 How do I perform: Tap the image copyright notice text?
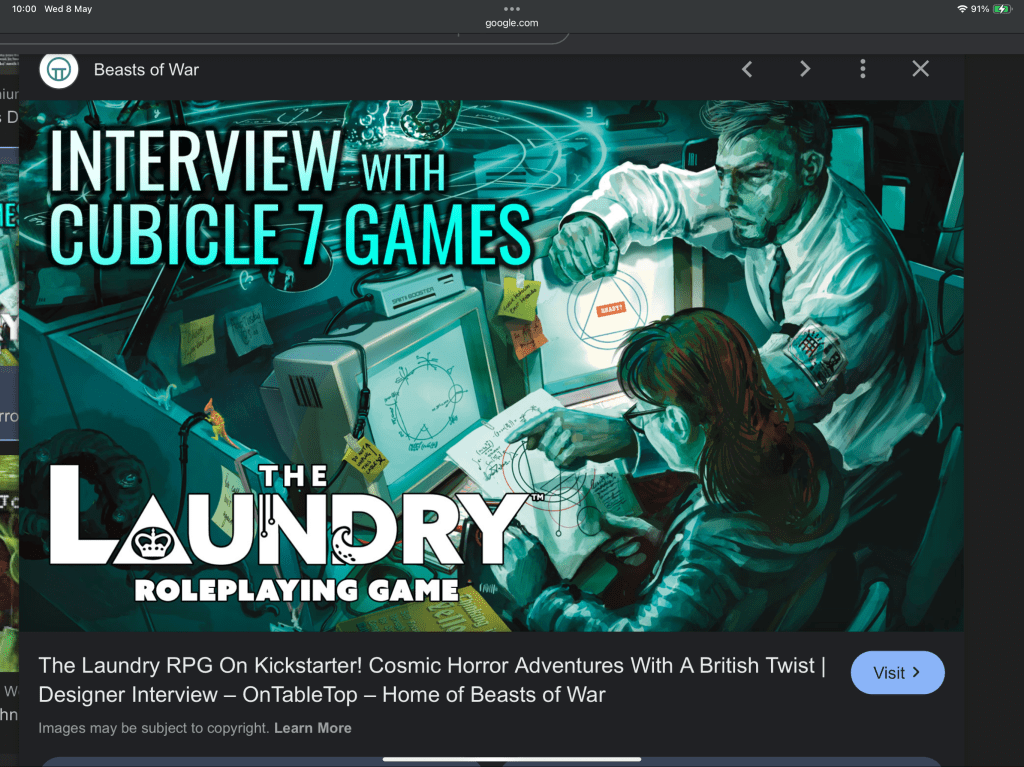[154, 728]
